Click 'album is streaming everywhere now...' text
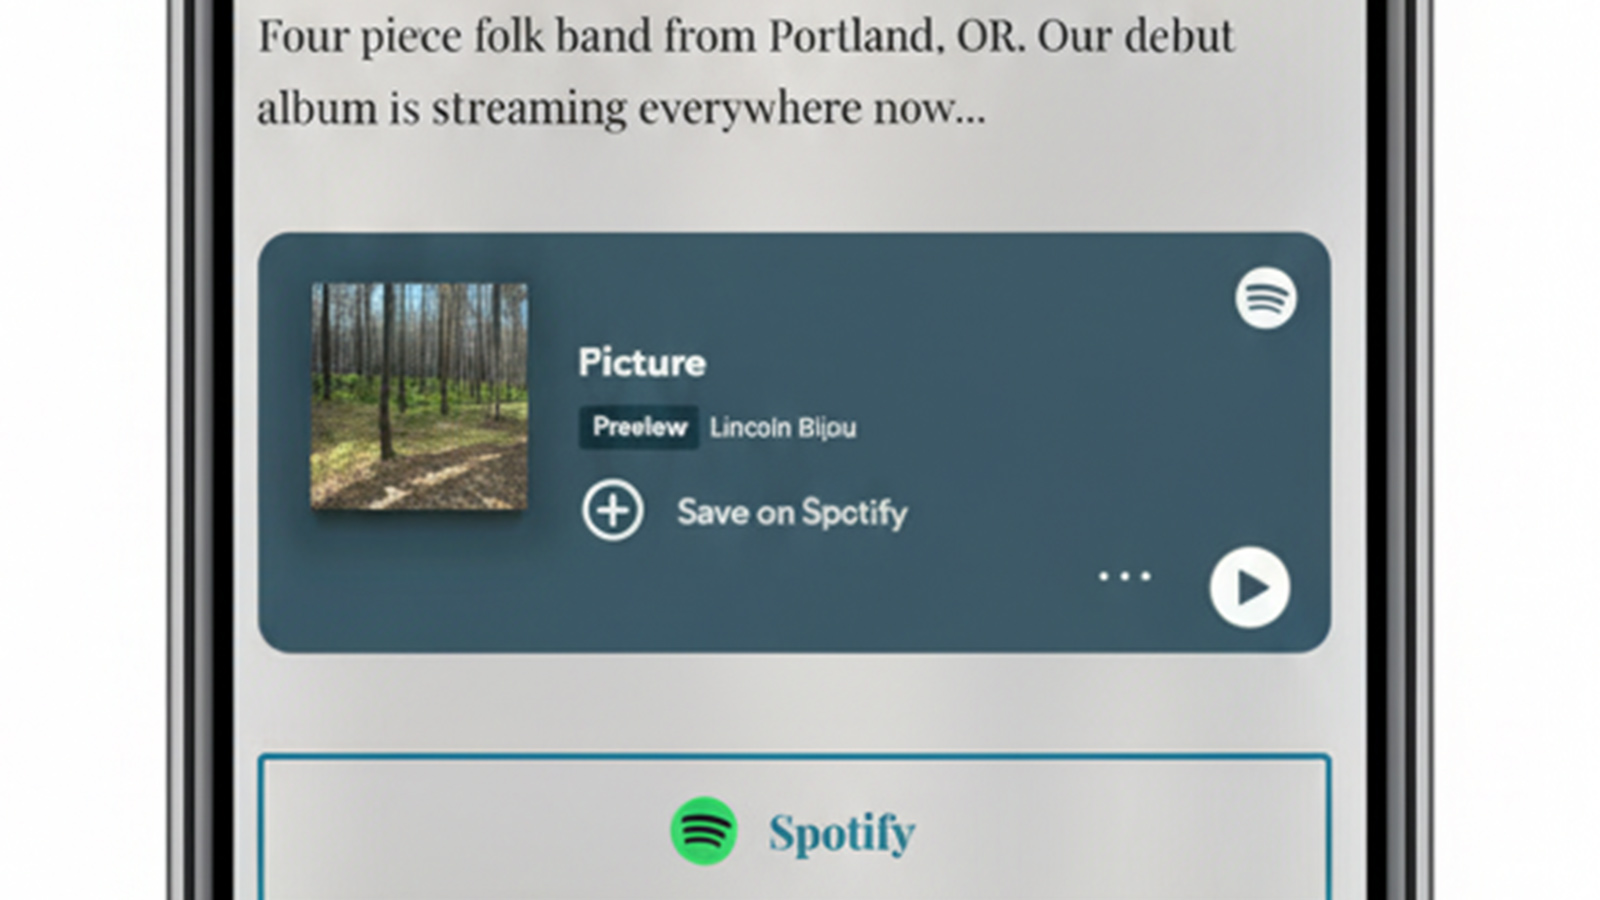The image size is (1600, 900). [620, 109]
